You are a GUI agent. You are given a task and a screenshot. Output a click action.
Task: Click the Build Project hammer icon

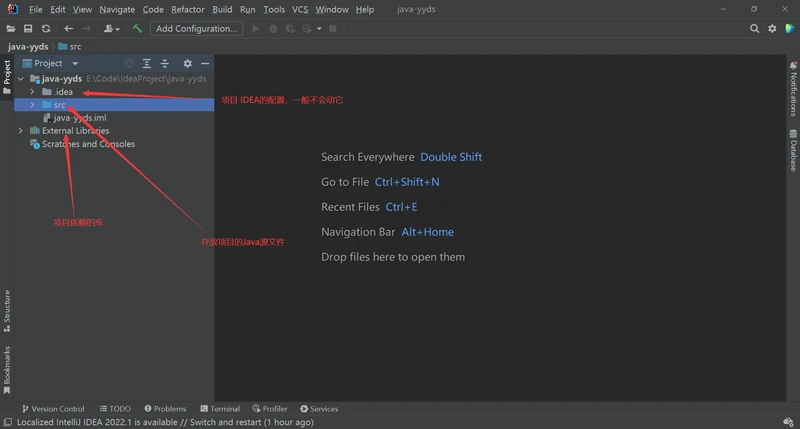(x=137, y=29)
